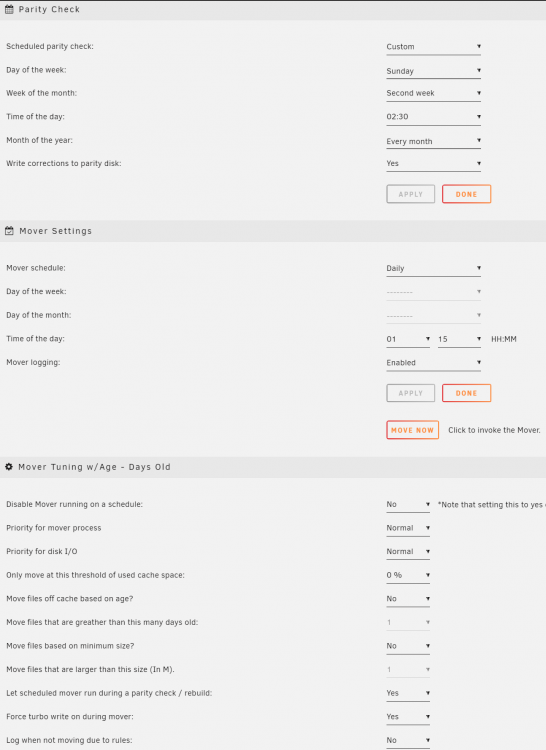Click Apply in Parity Check section
This screenshot has height=750, width=546.
(411, 194)
